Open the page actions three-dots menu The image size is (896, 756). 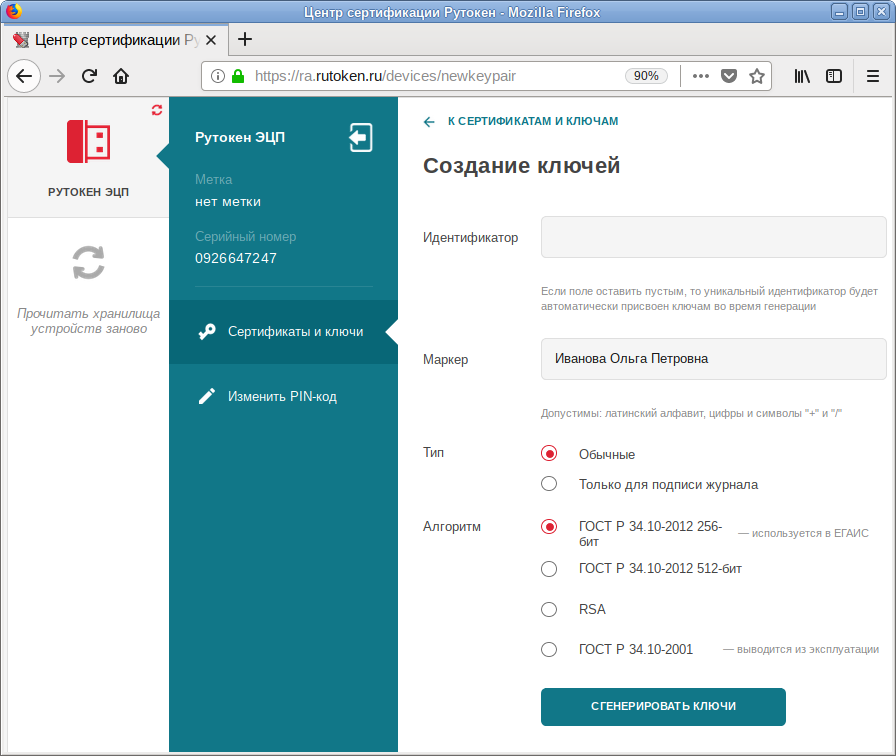701,76
